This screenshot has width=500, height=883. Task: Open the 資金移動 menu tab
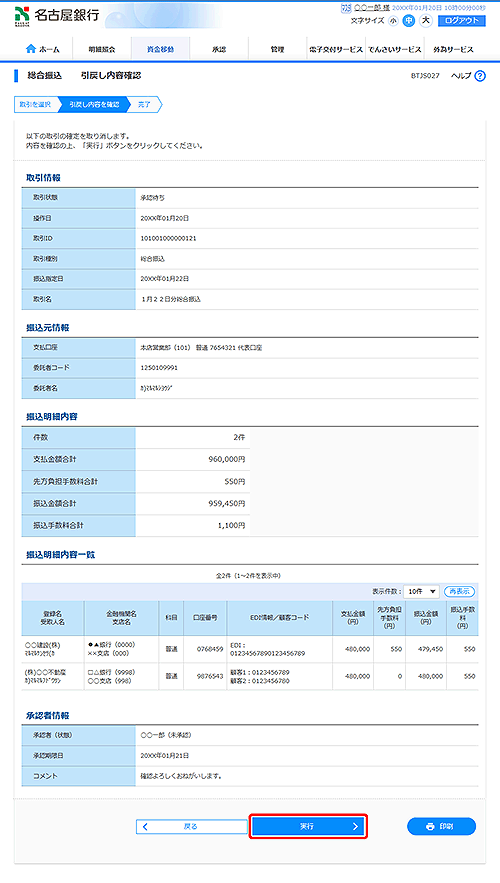coord(160,49)
